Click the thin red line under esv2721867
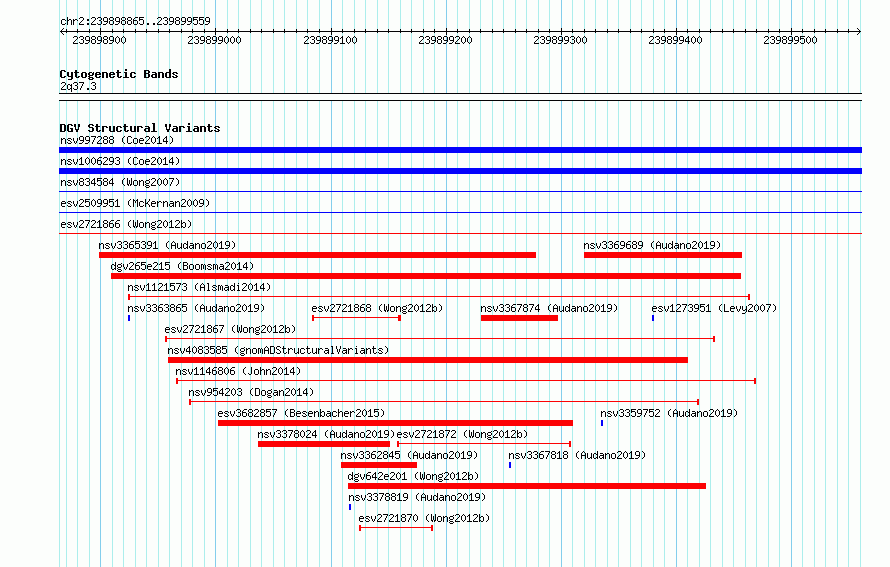The image size is (890, 567). pyautogui.click(x=440, y=339)
